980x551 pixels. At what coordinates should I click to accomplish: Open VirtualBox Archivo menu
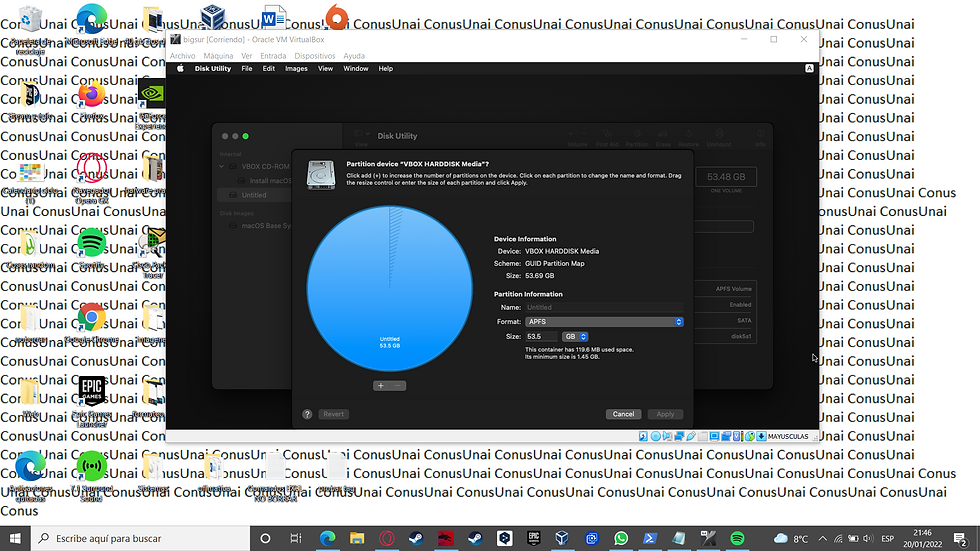tap(182, 56)
